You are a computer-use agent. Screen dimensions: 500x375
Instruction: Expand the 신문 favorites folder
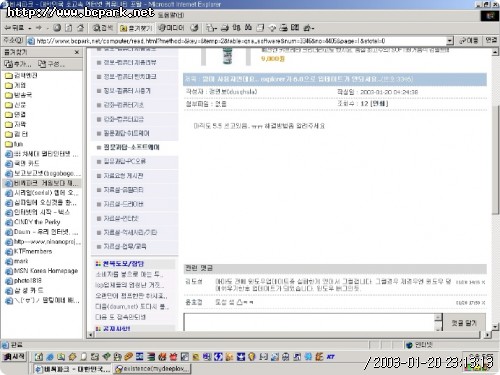click(x=15, y=105)
